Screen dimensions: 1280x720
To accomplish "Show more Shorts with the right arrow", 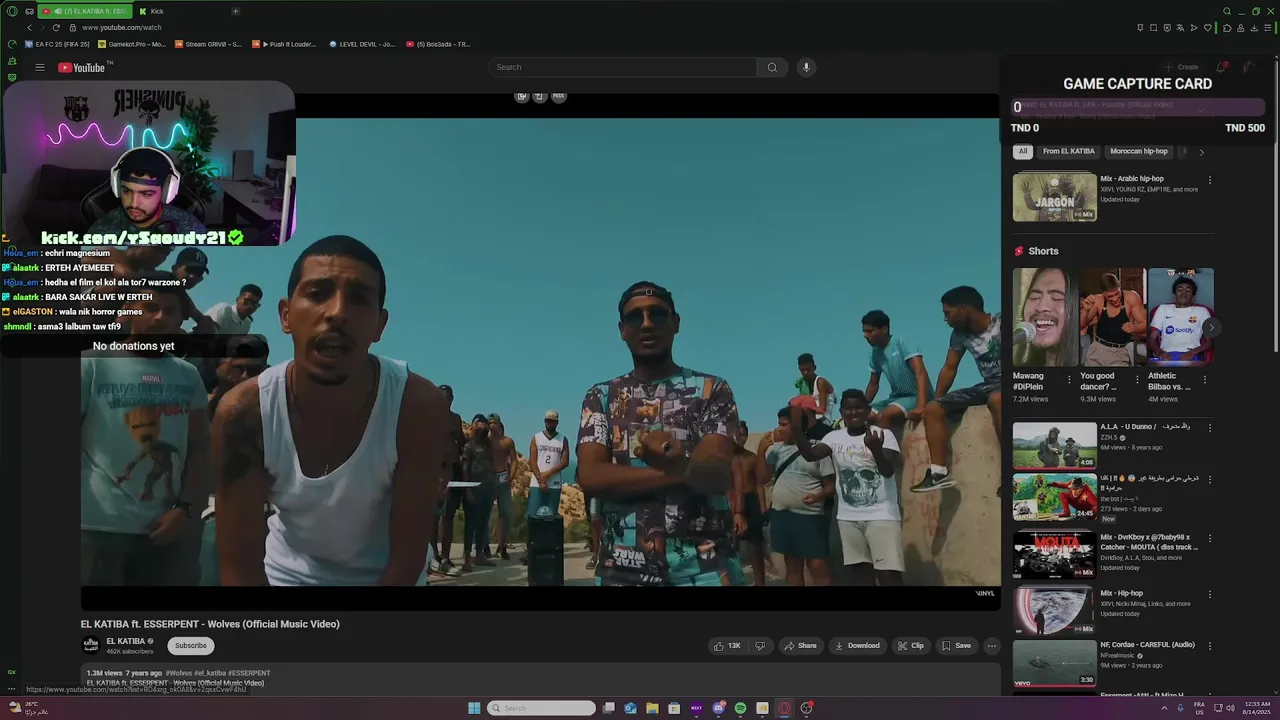I will [x=1211, y=328].
